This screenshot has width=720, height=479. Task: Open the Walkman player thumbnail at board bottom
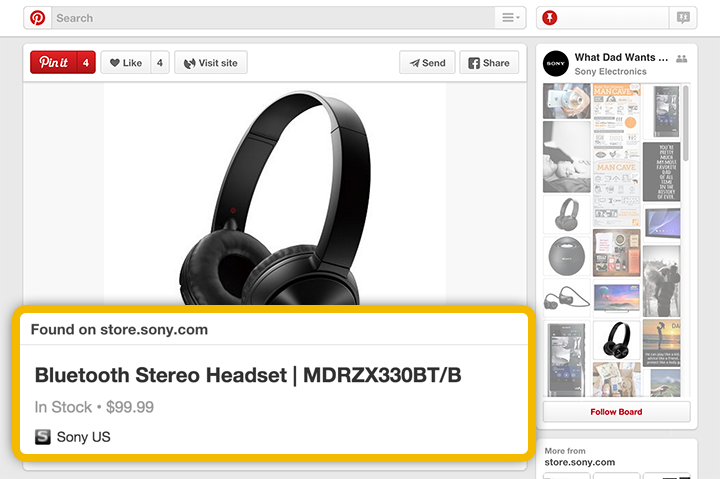point(567,359)
